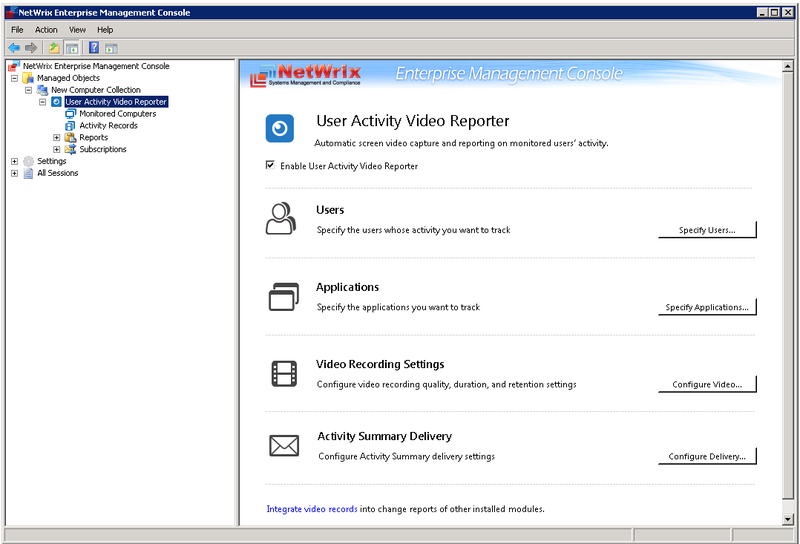This screenshot has width=800, height=544.
Task: Click the Specify Applications... button
Action: point(707,307)
